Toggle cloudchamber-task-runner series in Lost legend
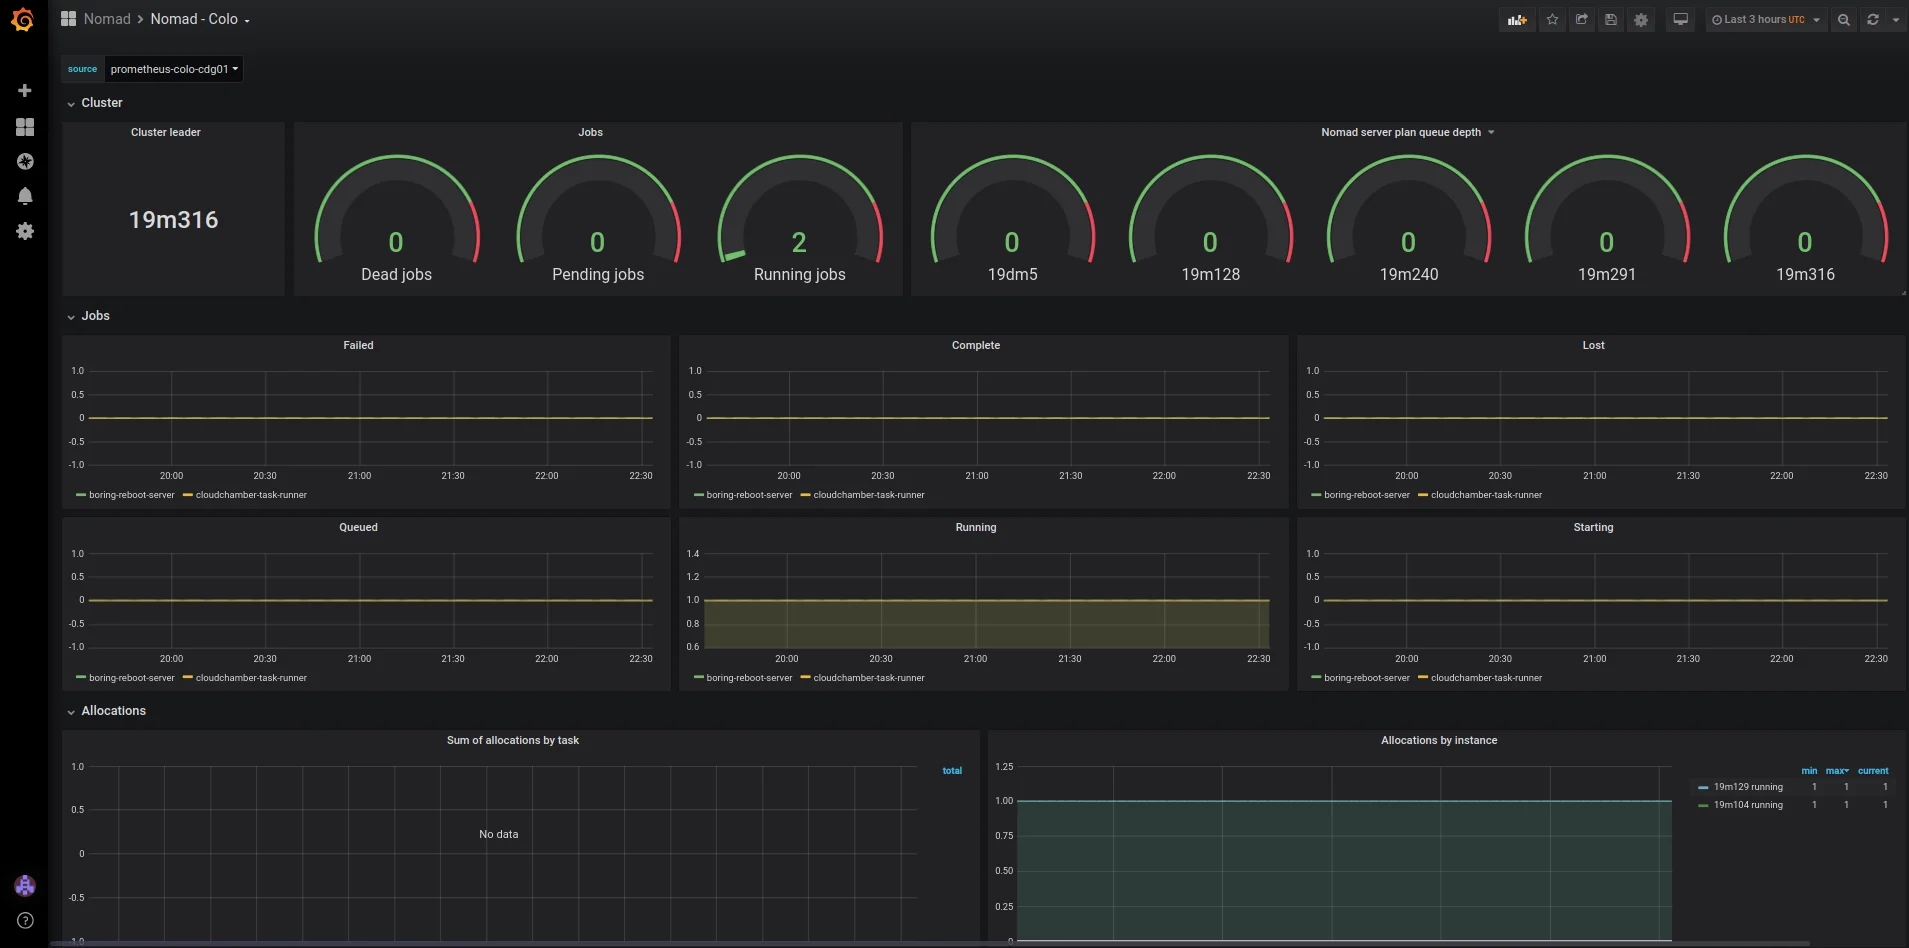 pyautogui.click(x=1486, y=495)
